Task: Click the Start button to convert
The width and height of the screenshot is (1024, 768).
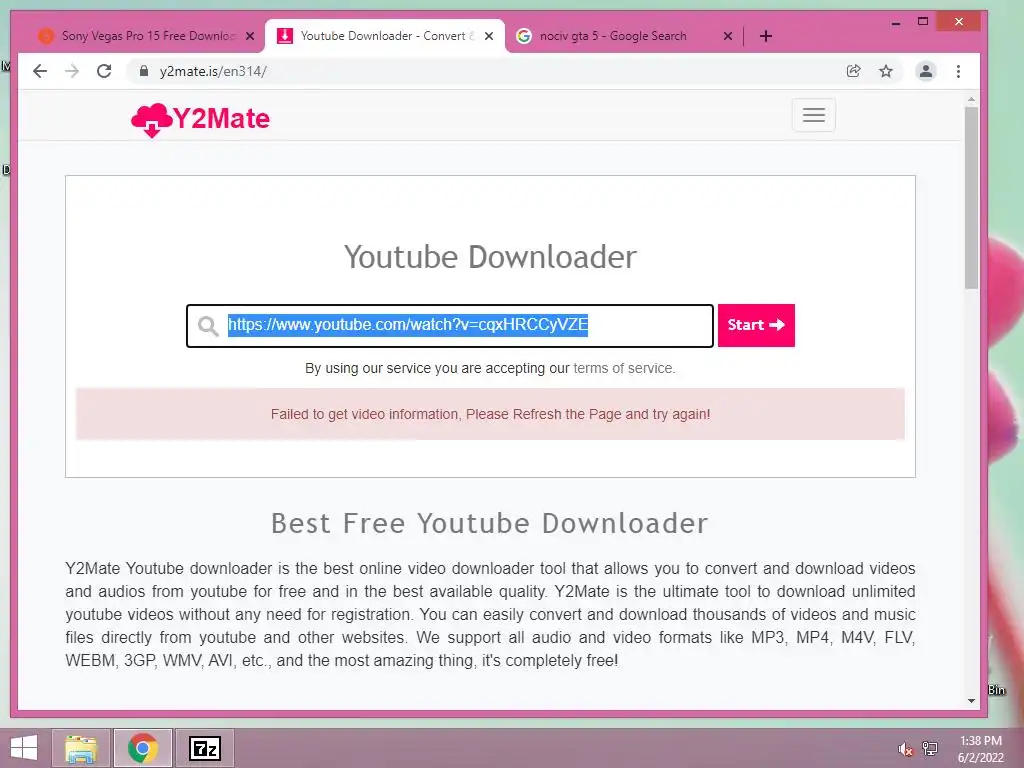Action: point(756,325)
